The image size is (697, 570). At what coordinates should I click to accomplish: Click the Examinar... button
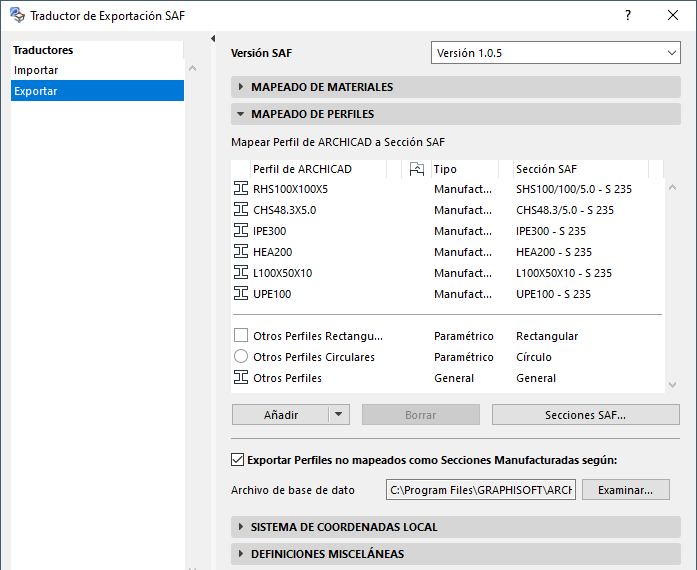click(x=625, y=490)
